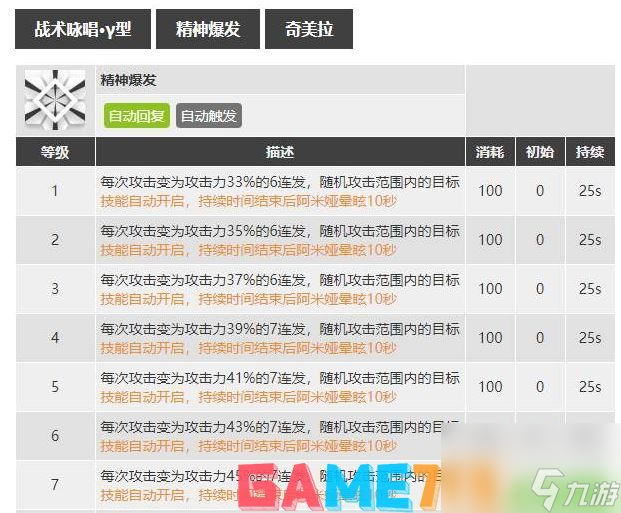This screenshot has height=513, width=621.
Task: Click the green 自动回复 tag
Action: pos(137,116)
